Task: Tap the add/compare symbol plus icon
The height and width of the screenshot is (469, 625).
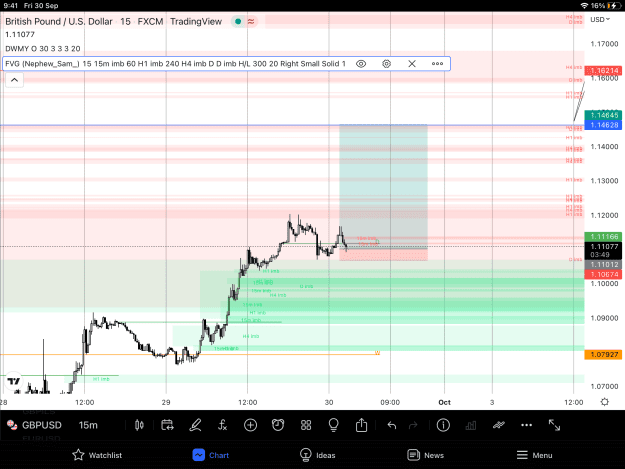Action: pyautogui.click(x=250, y=425)
